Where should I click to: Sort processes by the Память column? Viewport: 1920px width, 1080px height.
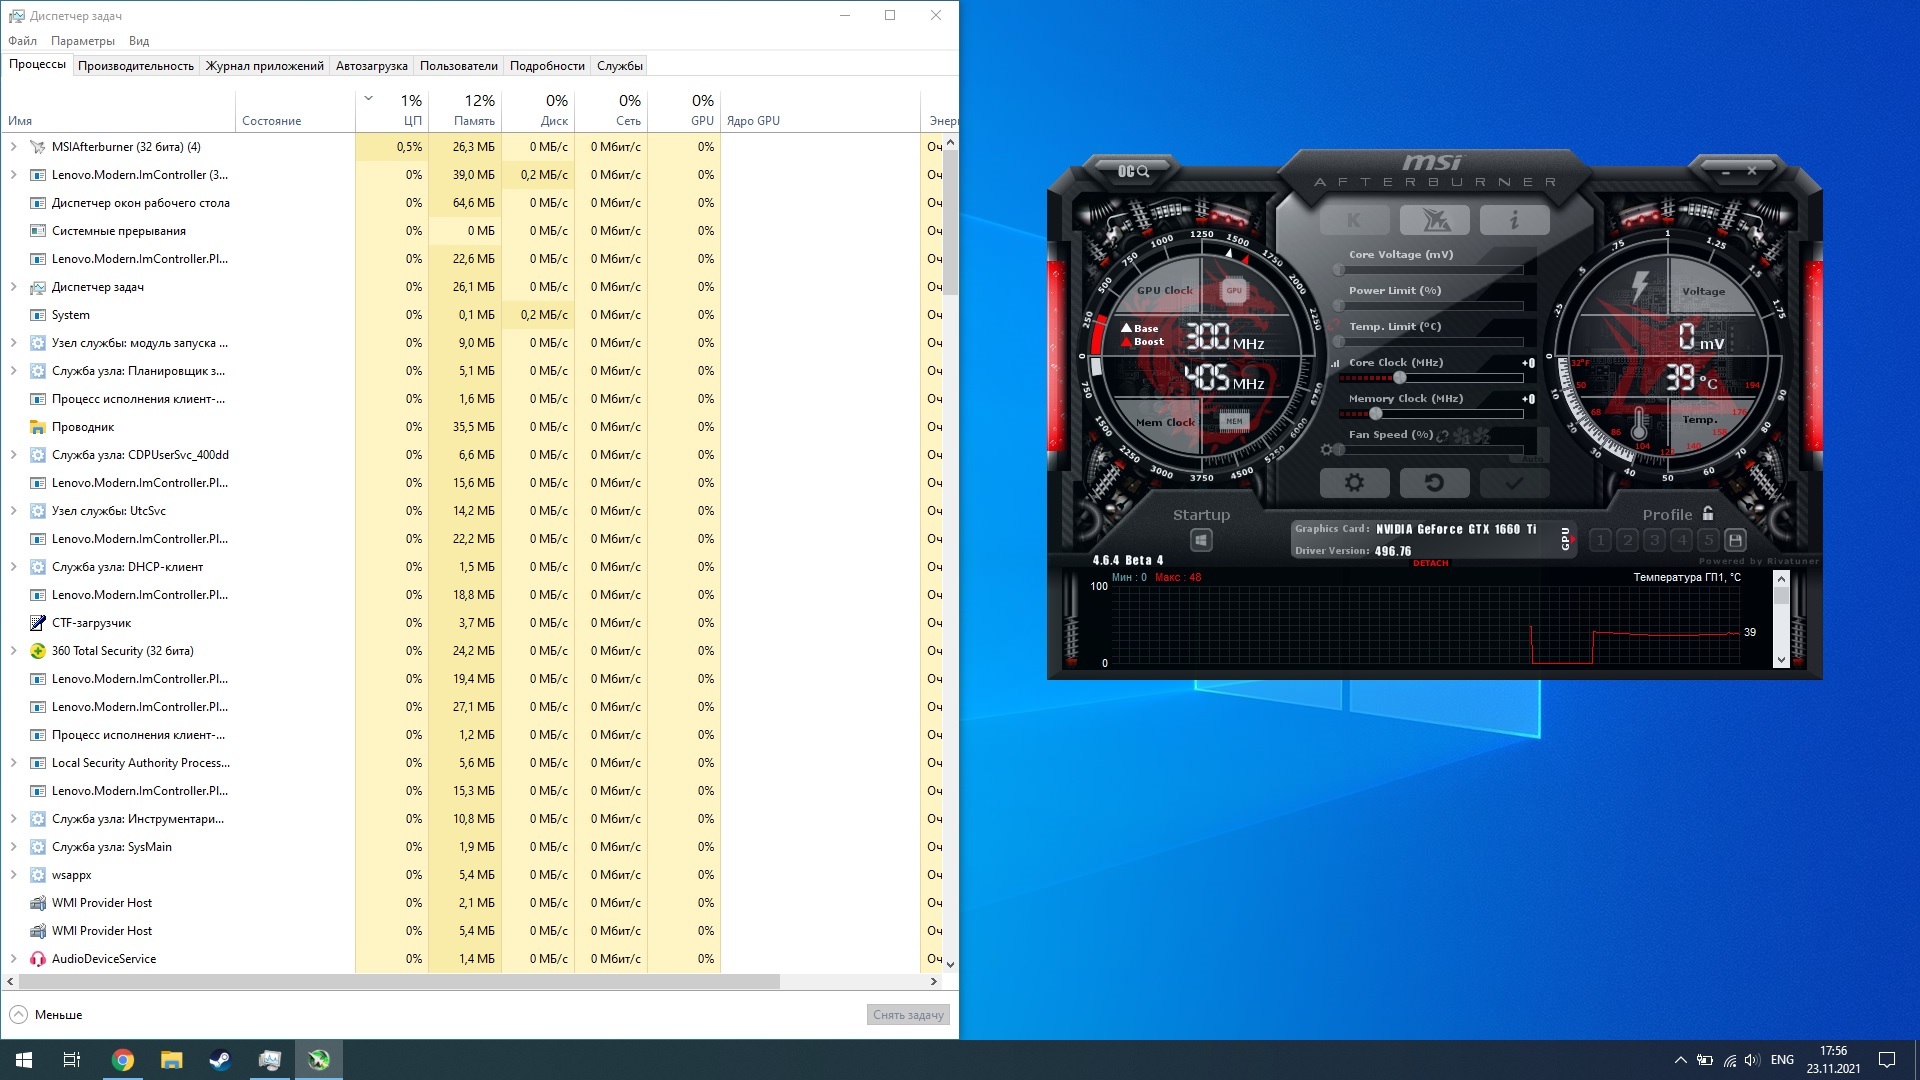tap(465, 110)
